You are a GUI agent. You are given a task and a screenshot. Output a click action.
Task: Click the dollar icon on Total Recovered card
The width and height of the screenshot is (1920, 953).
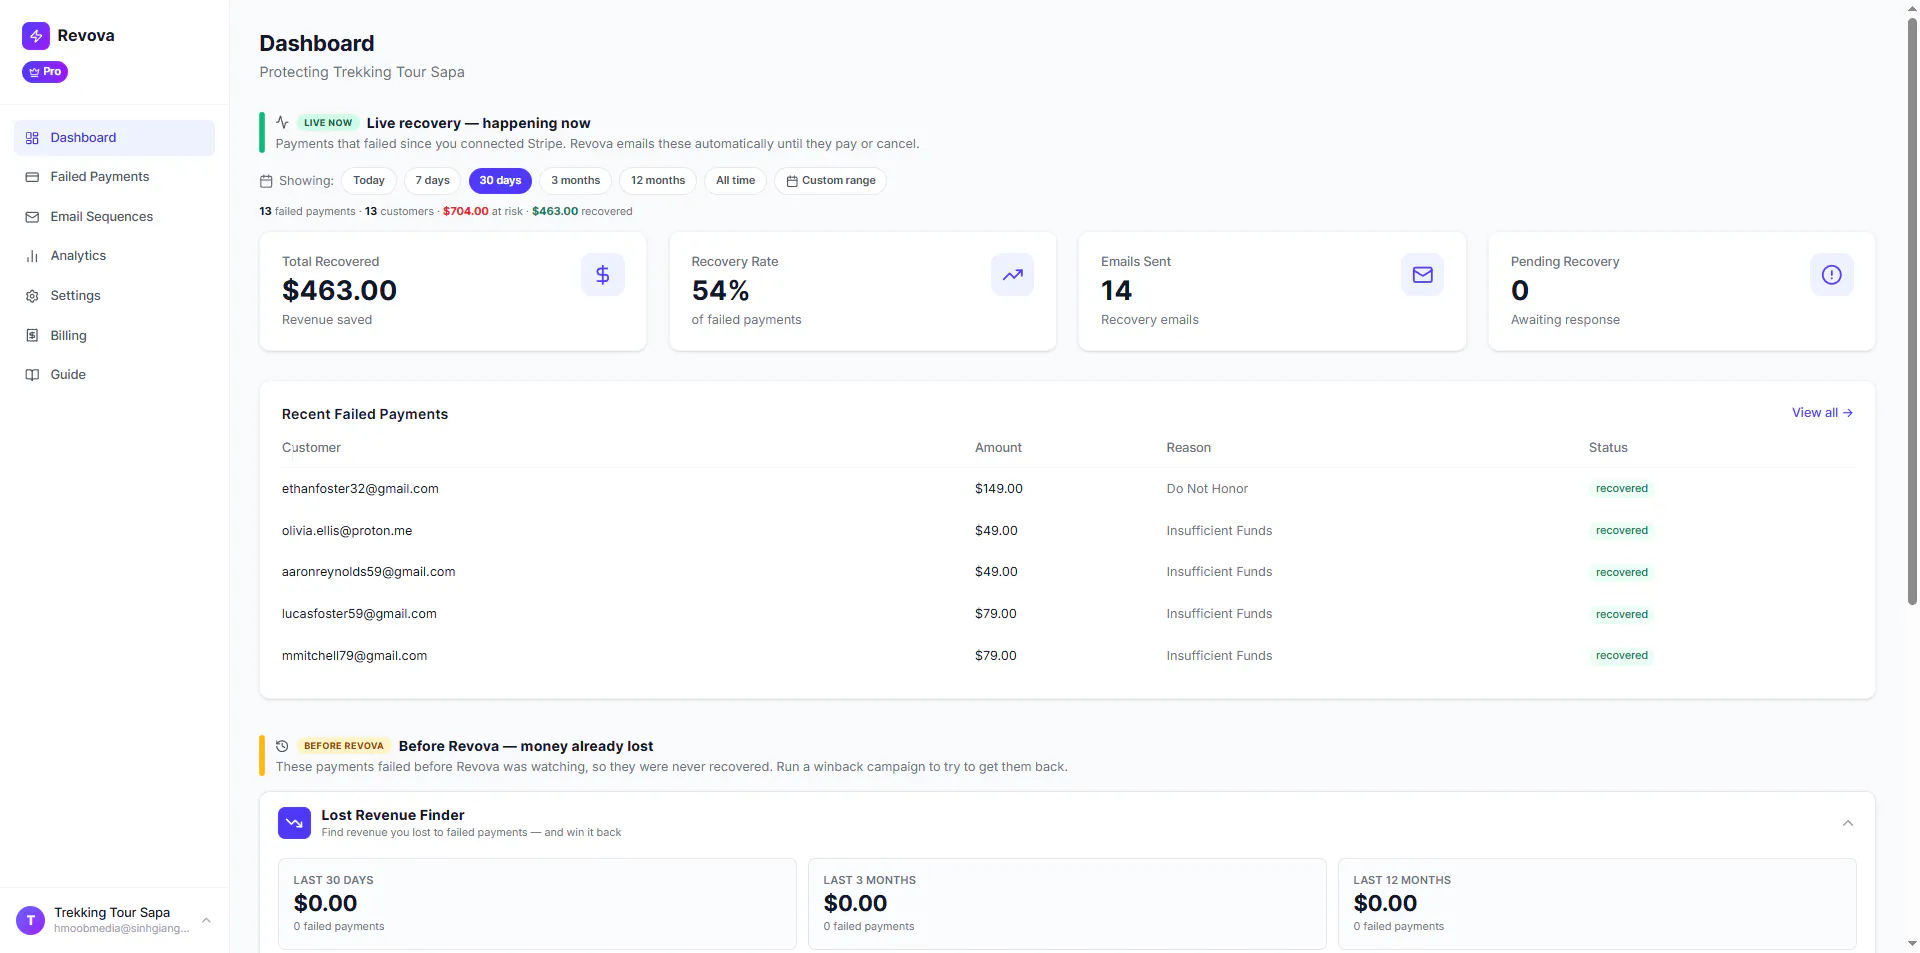603,275
